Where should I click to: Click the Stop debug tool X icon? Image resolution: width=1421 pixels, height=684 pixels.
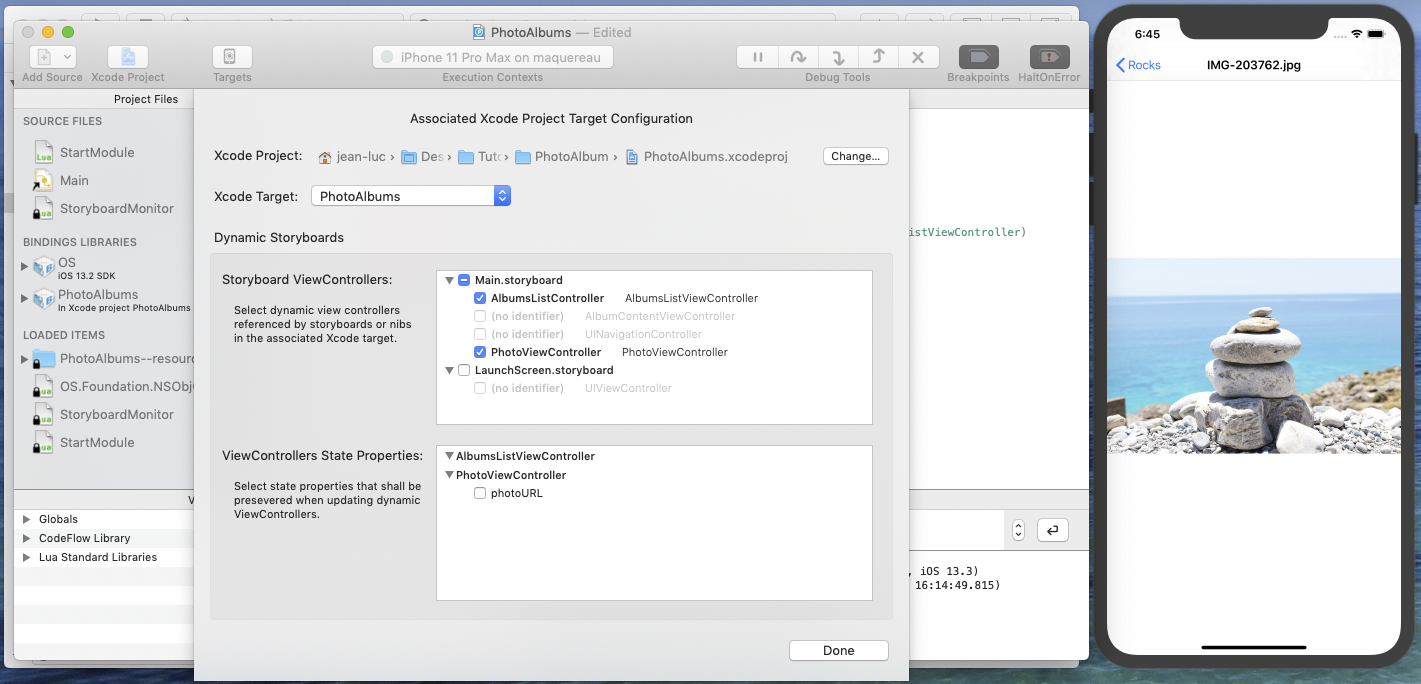918,57
